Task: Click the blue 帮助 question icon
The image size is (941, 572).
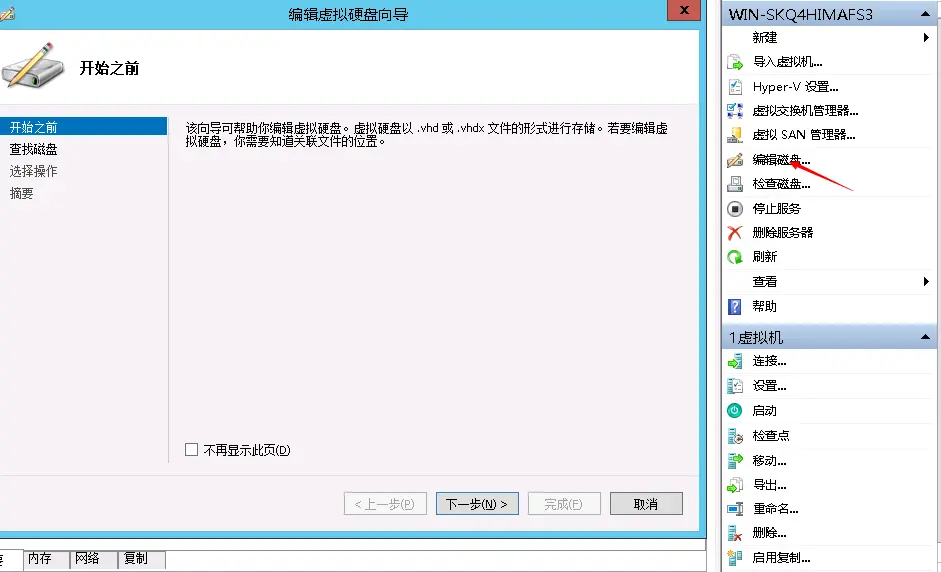Action: tap(735, 307)
